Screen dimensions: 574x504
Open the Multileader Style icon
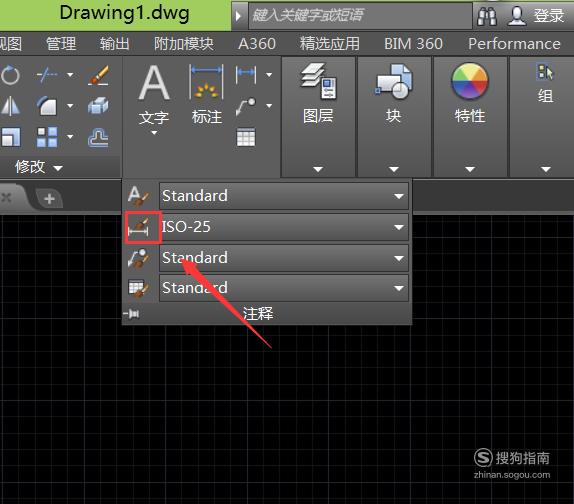click(139, 258)
